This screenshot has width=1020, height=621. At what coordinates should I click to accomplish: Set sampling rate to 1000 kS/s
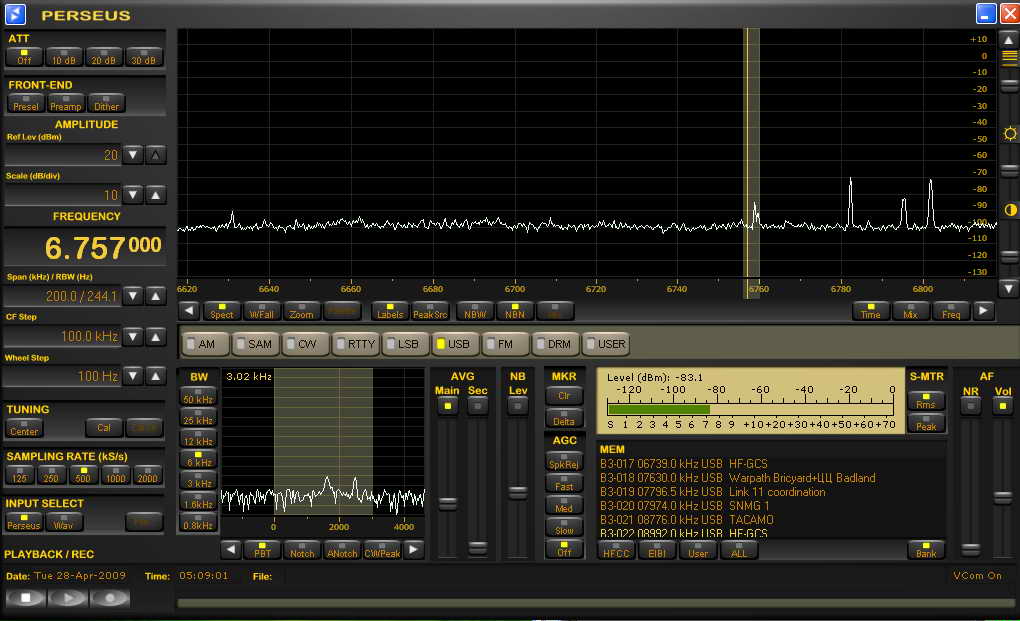pos(115,475)
